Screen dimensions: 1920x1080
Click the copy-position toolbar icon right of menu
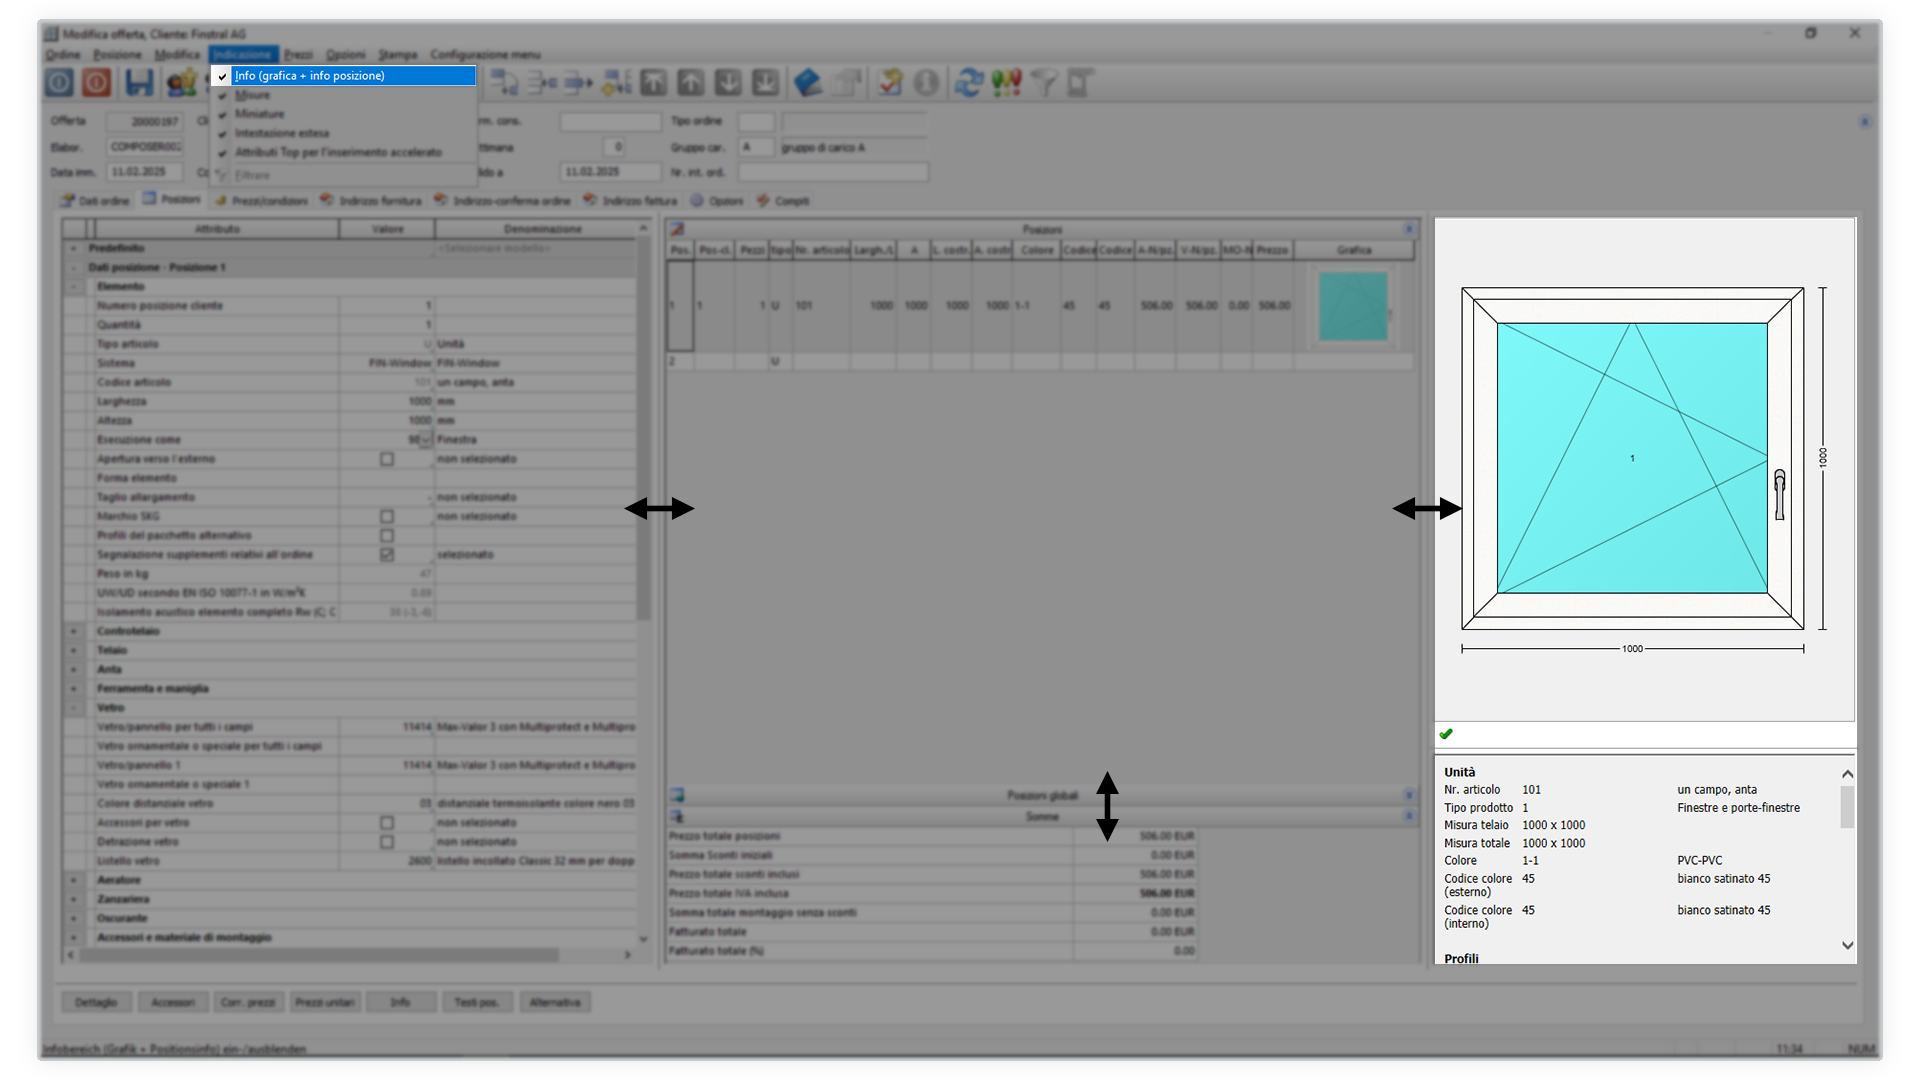(x=504, y=83)
